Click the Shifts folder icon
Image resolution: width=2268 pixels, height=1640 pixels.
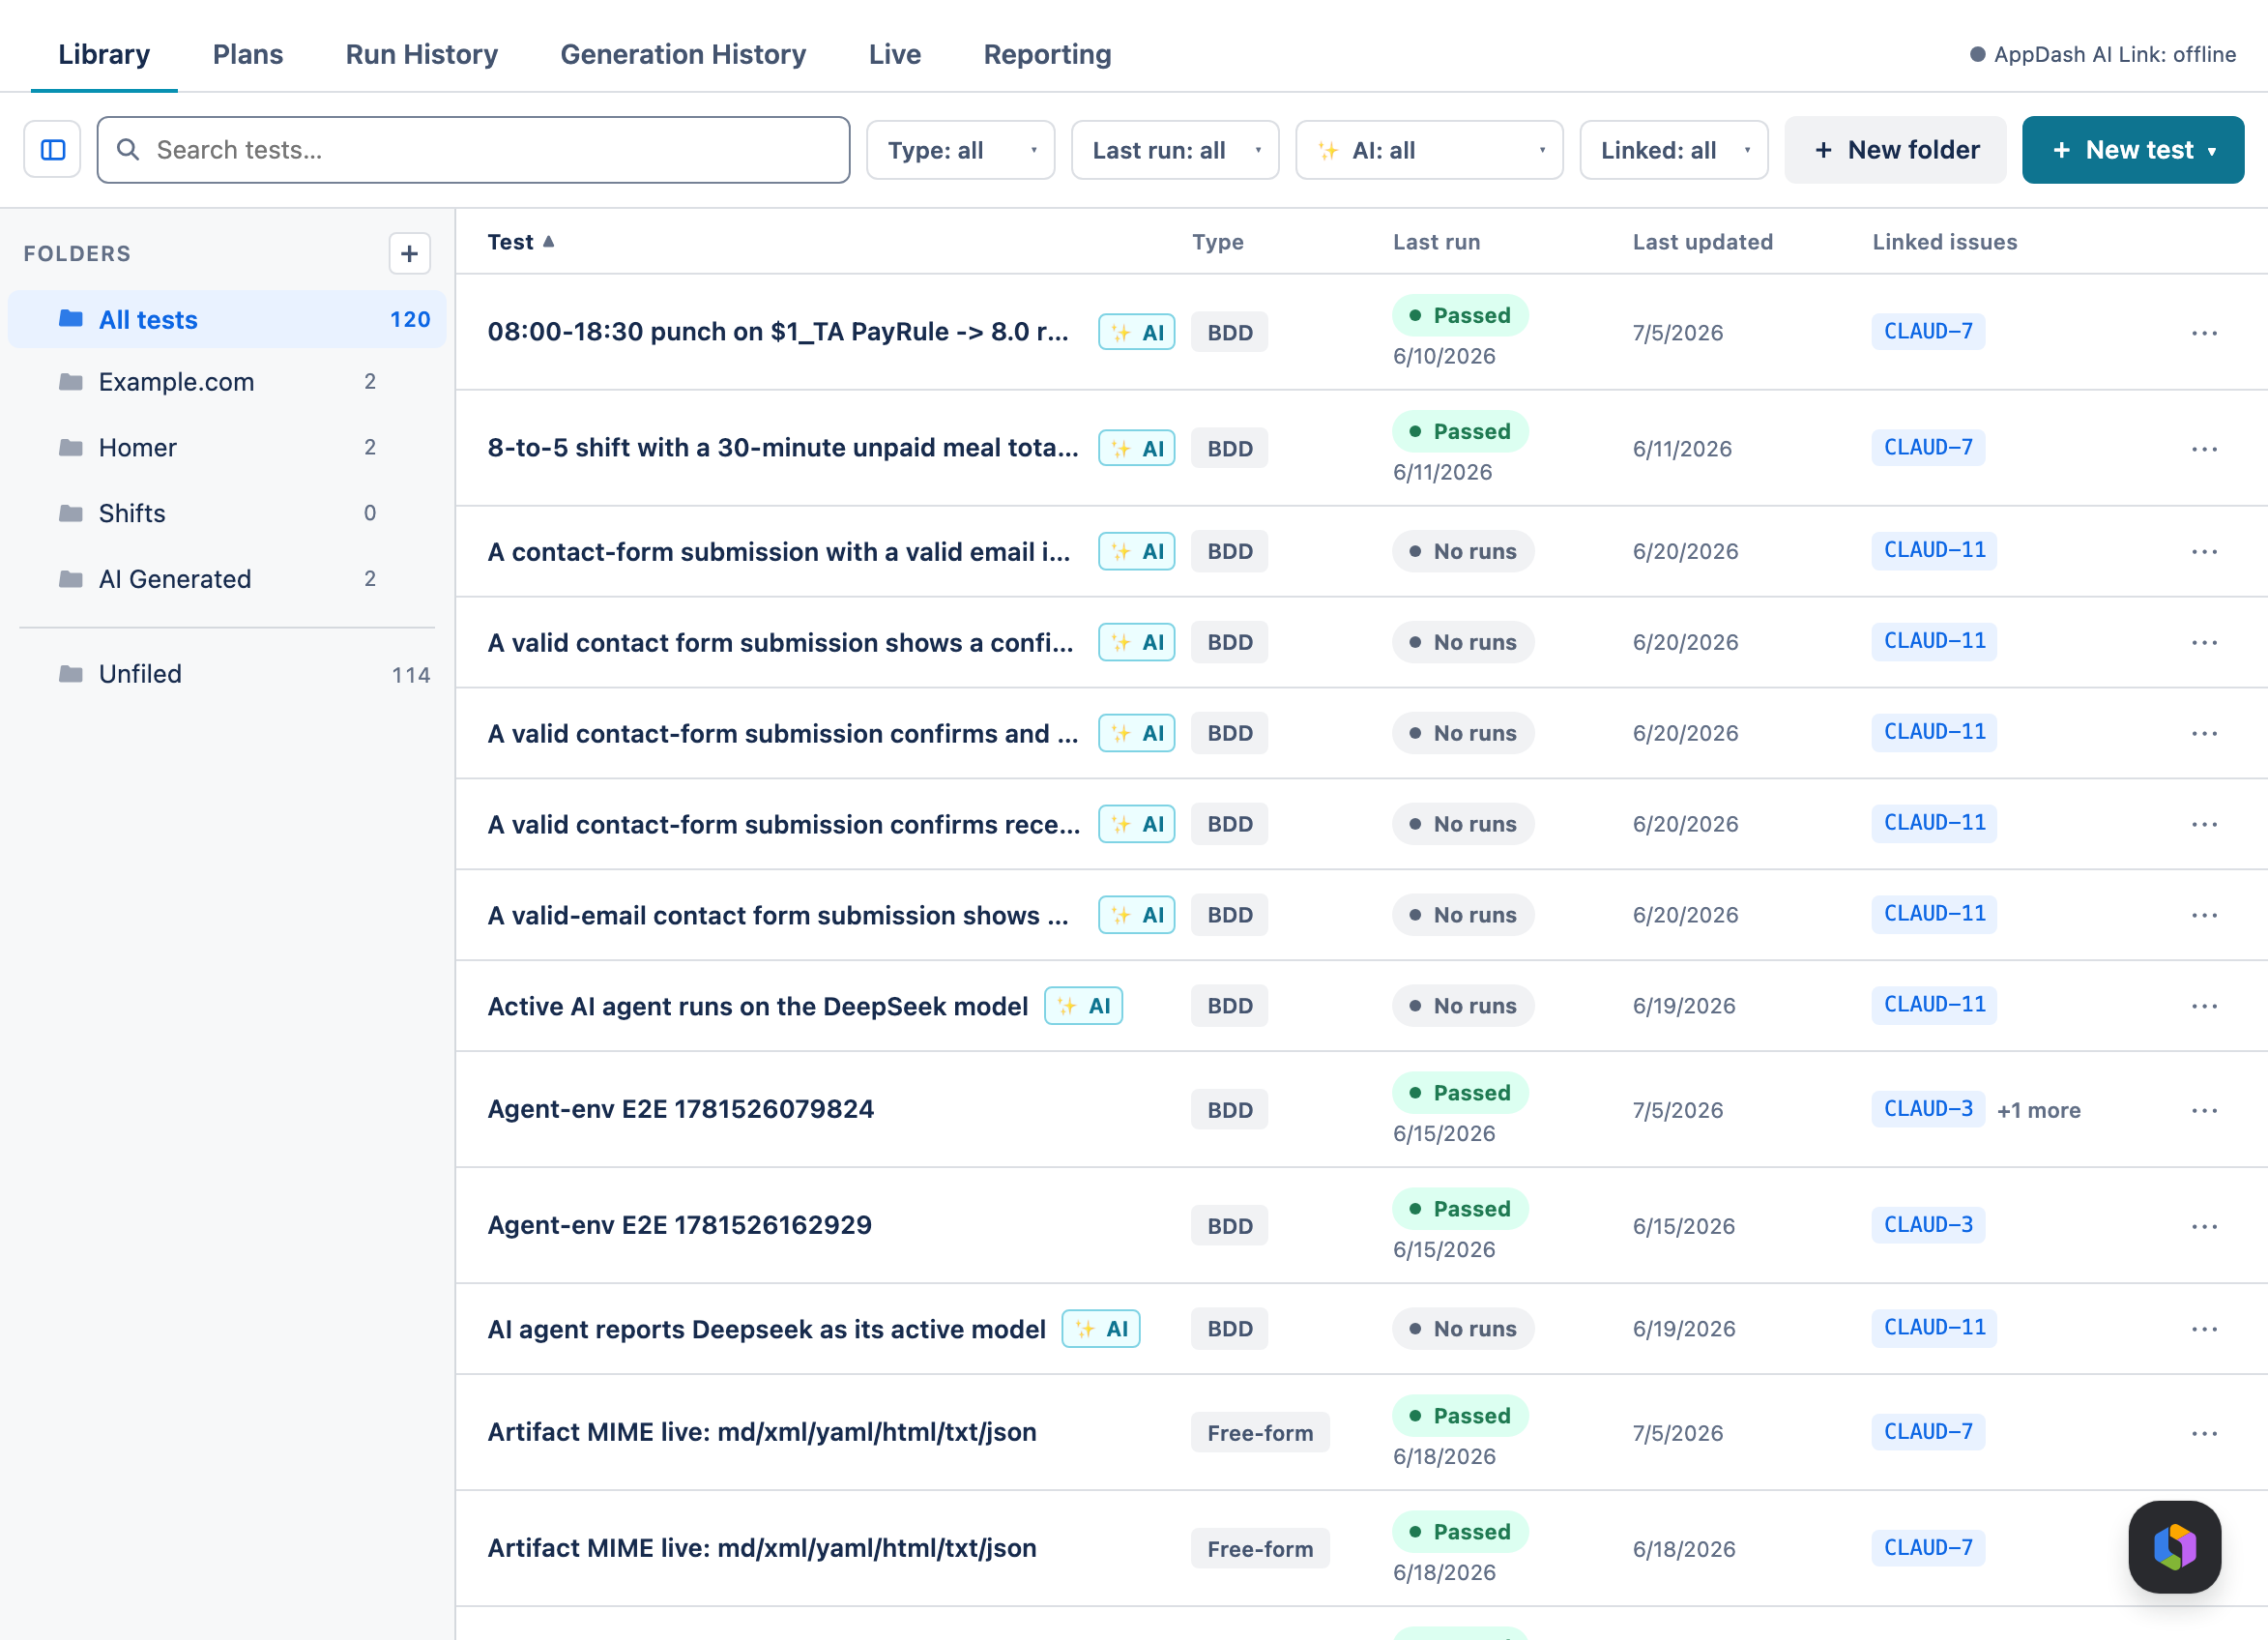tap(71, 513)
